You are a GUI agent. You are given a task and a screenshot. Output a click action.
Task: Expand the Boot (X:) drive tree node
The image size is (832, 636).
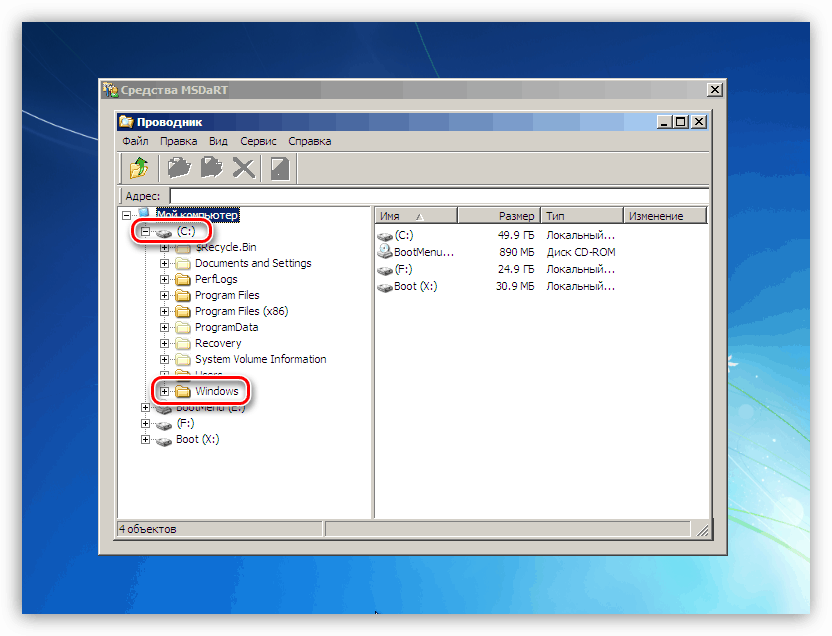click(x=145, y=439)
